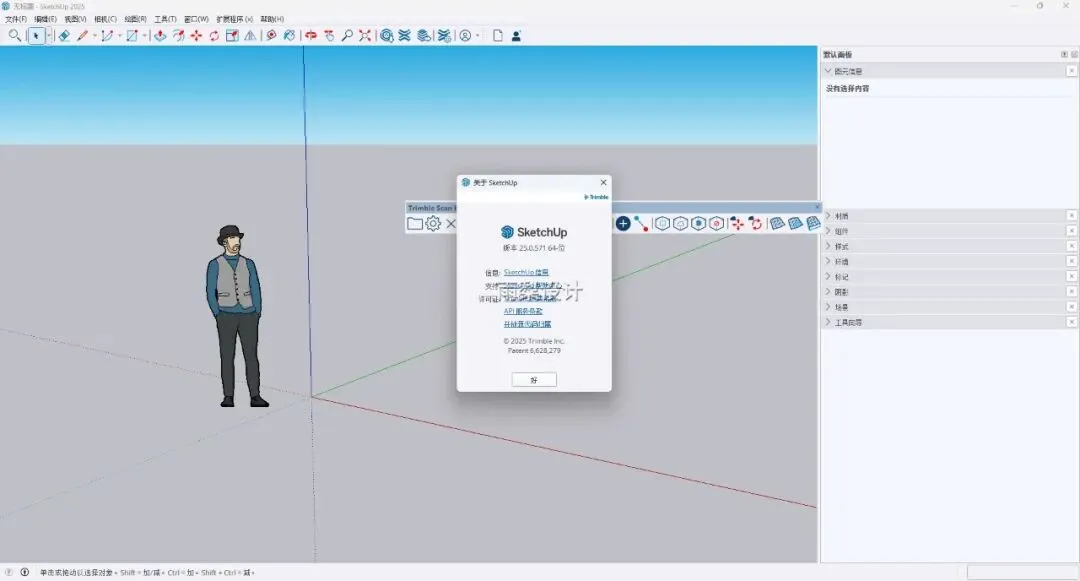Choose the Flip mirror tool
Screen dimensions: 1080x581
coord(250,36)
